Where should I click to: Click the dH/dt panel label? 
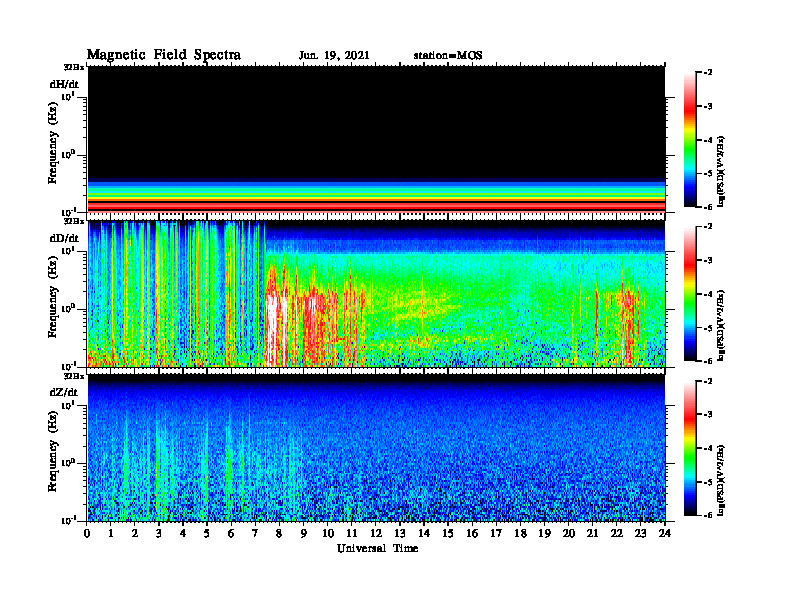[x=64, y=84]
